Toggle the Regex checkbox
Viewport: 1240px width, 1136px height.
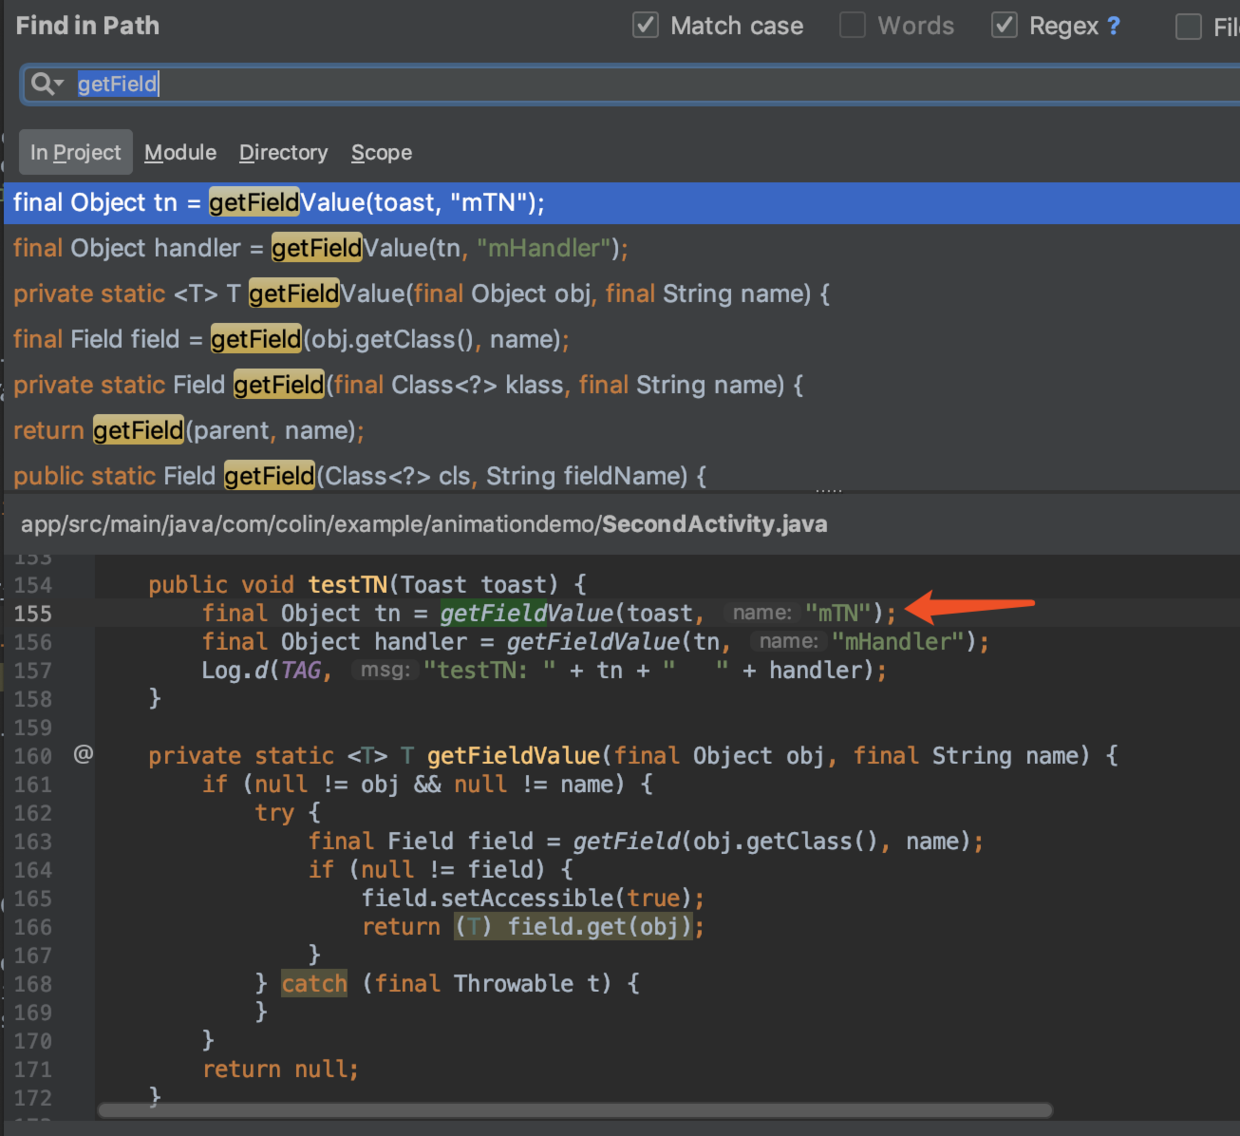(x=1004, y=25)
